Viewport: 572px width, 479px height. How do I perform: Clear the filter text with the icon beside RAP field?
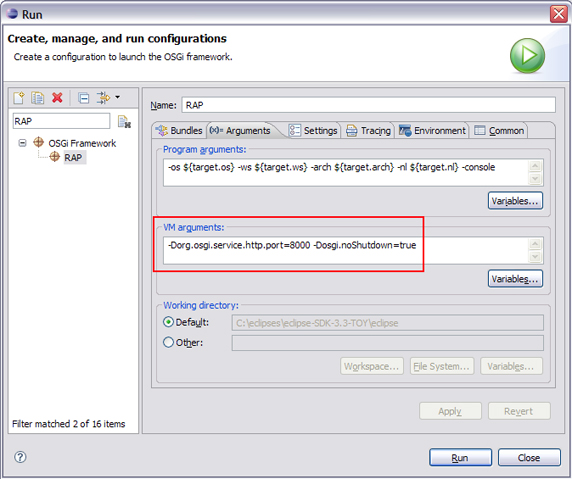(x=124, y=121)
